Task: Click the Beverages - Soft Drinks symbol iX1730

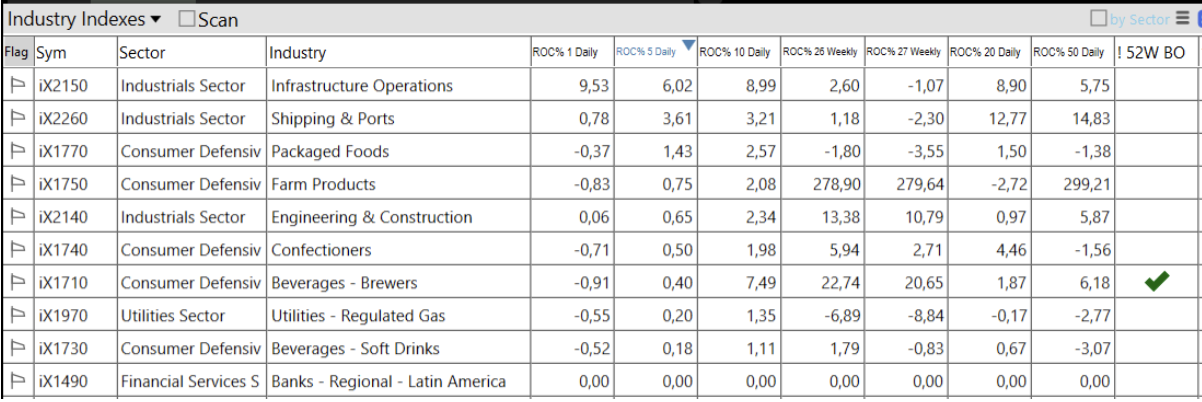Action: pos(64,349)
